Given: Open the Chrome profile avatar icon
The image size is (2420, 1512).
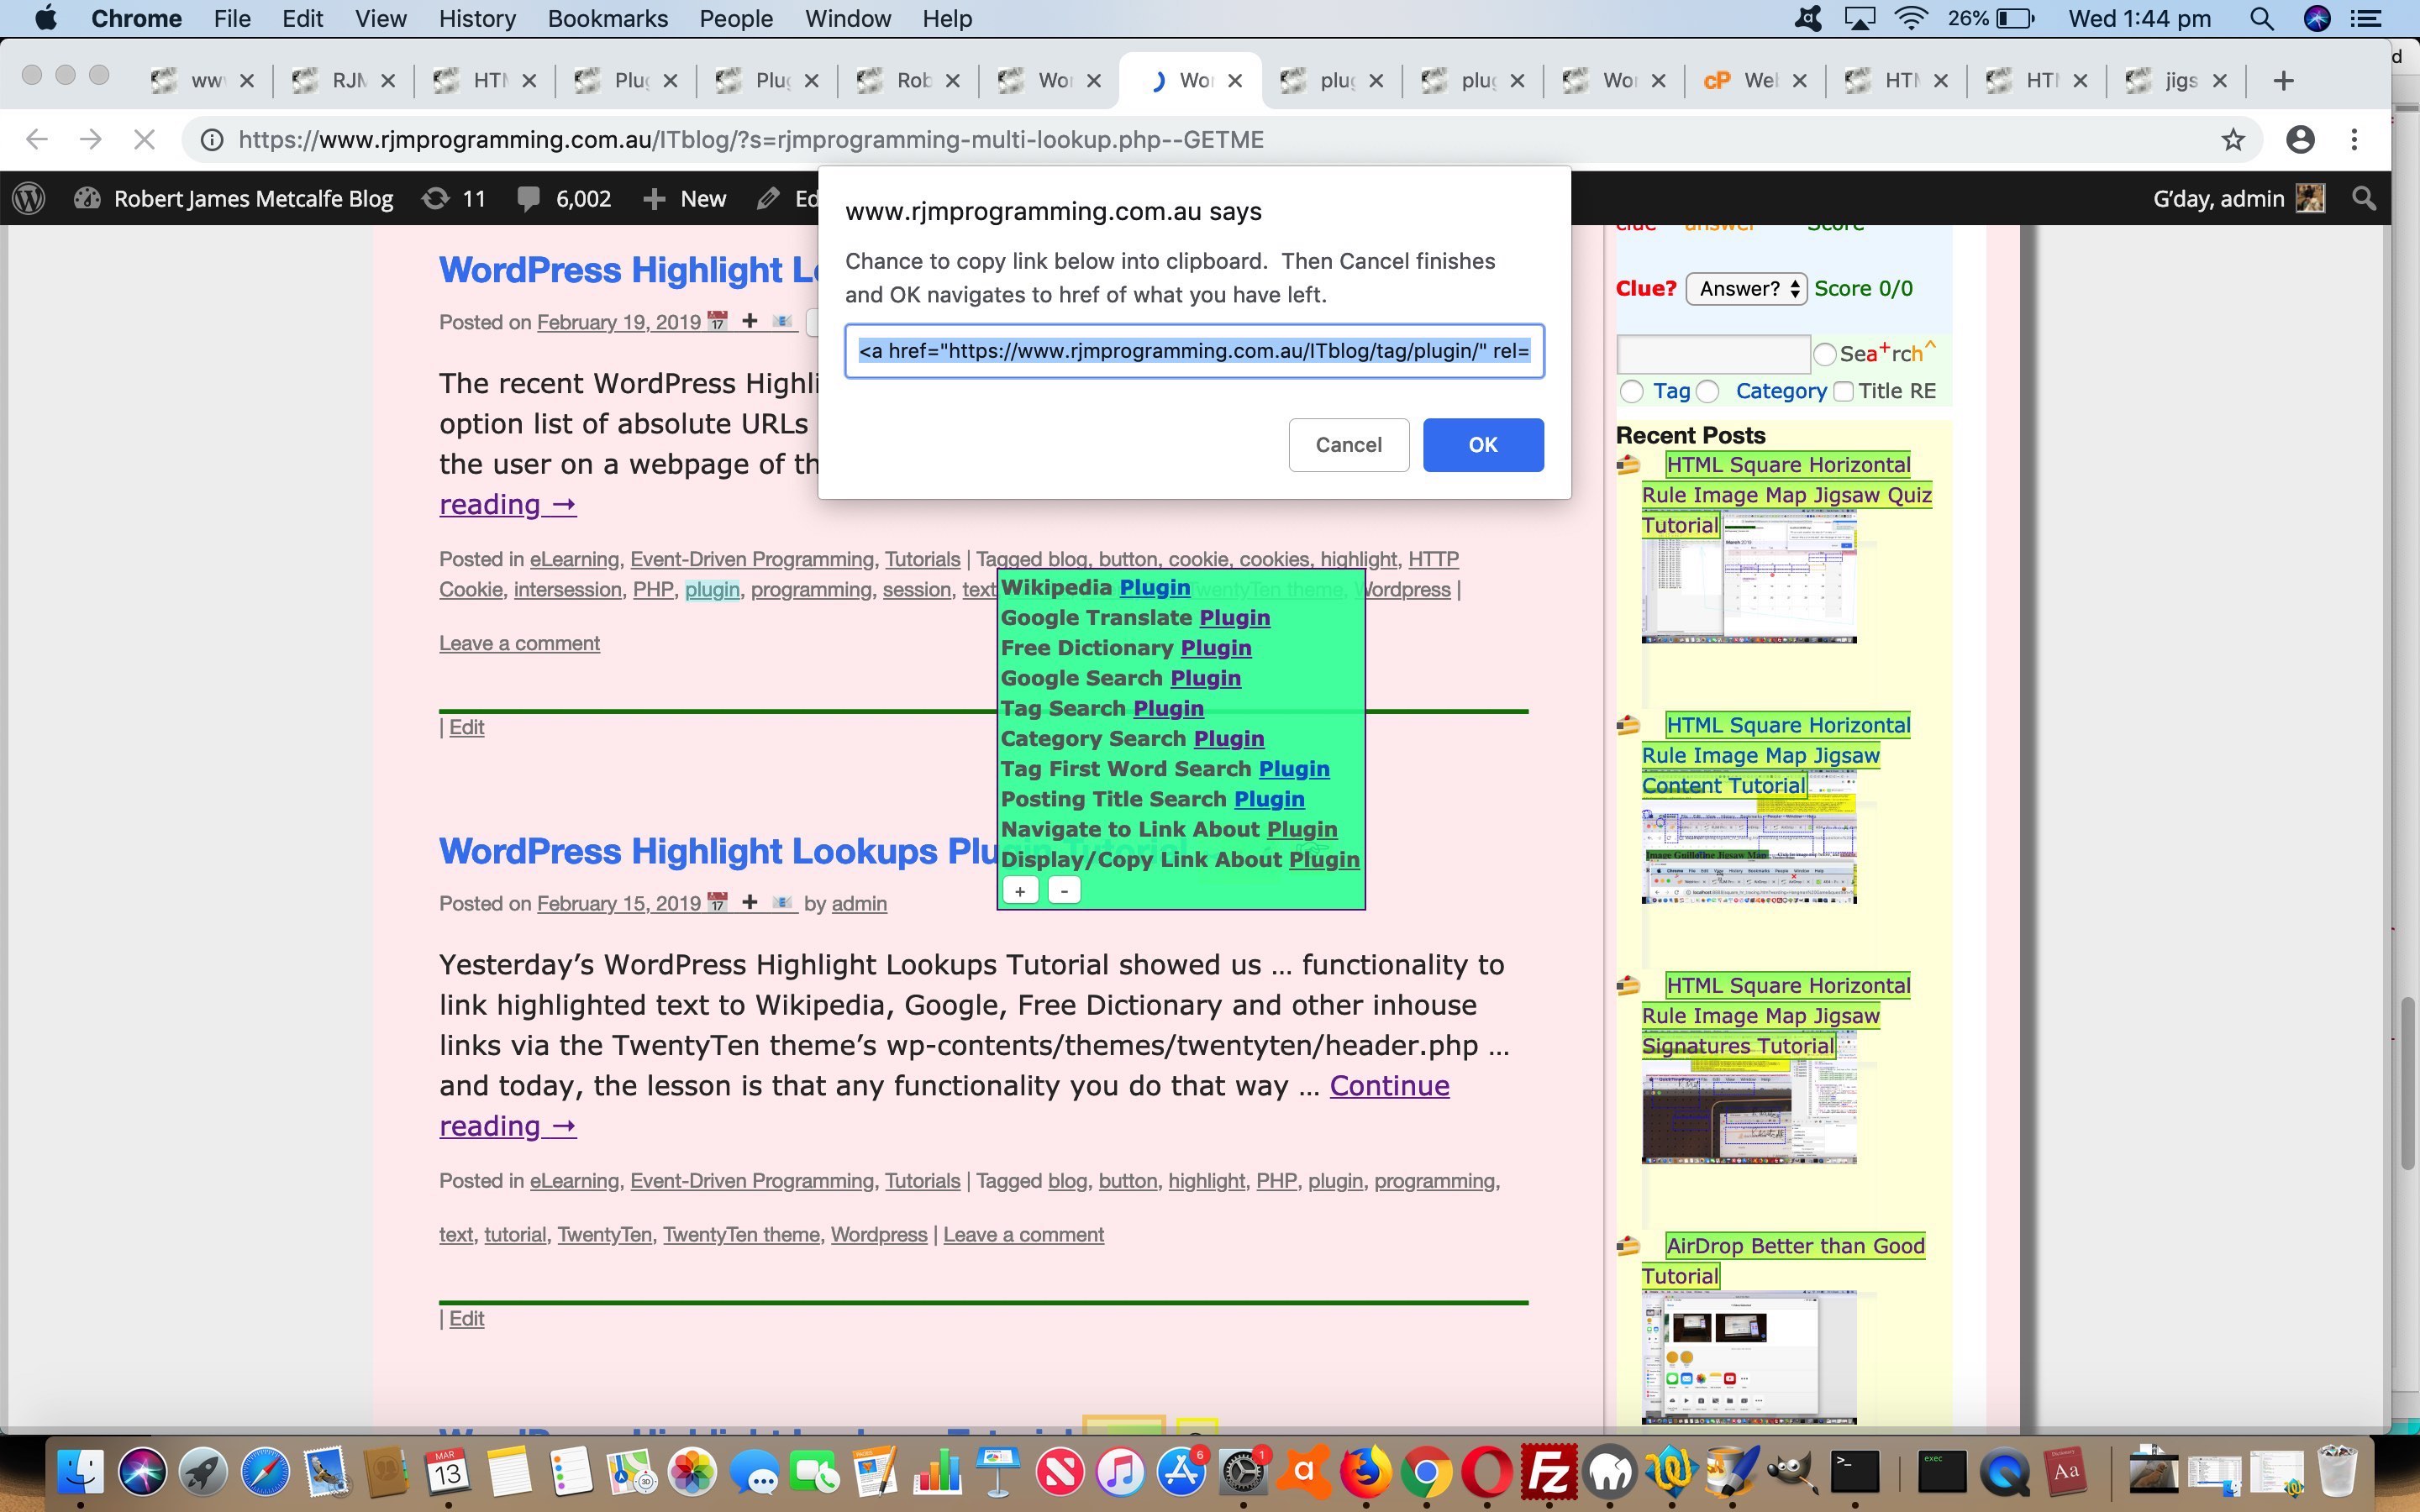Looking at the screenshot, I should pyautogui.click(x=2300, y=140).
